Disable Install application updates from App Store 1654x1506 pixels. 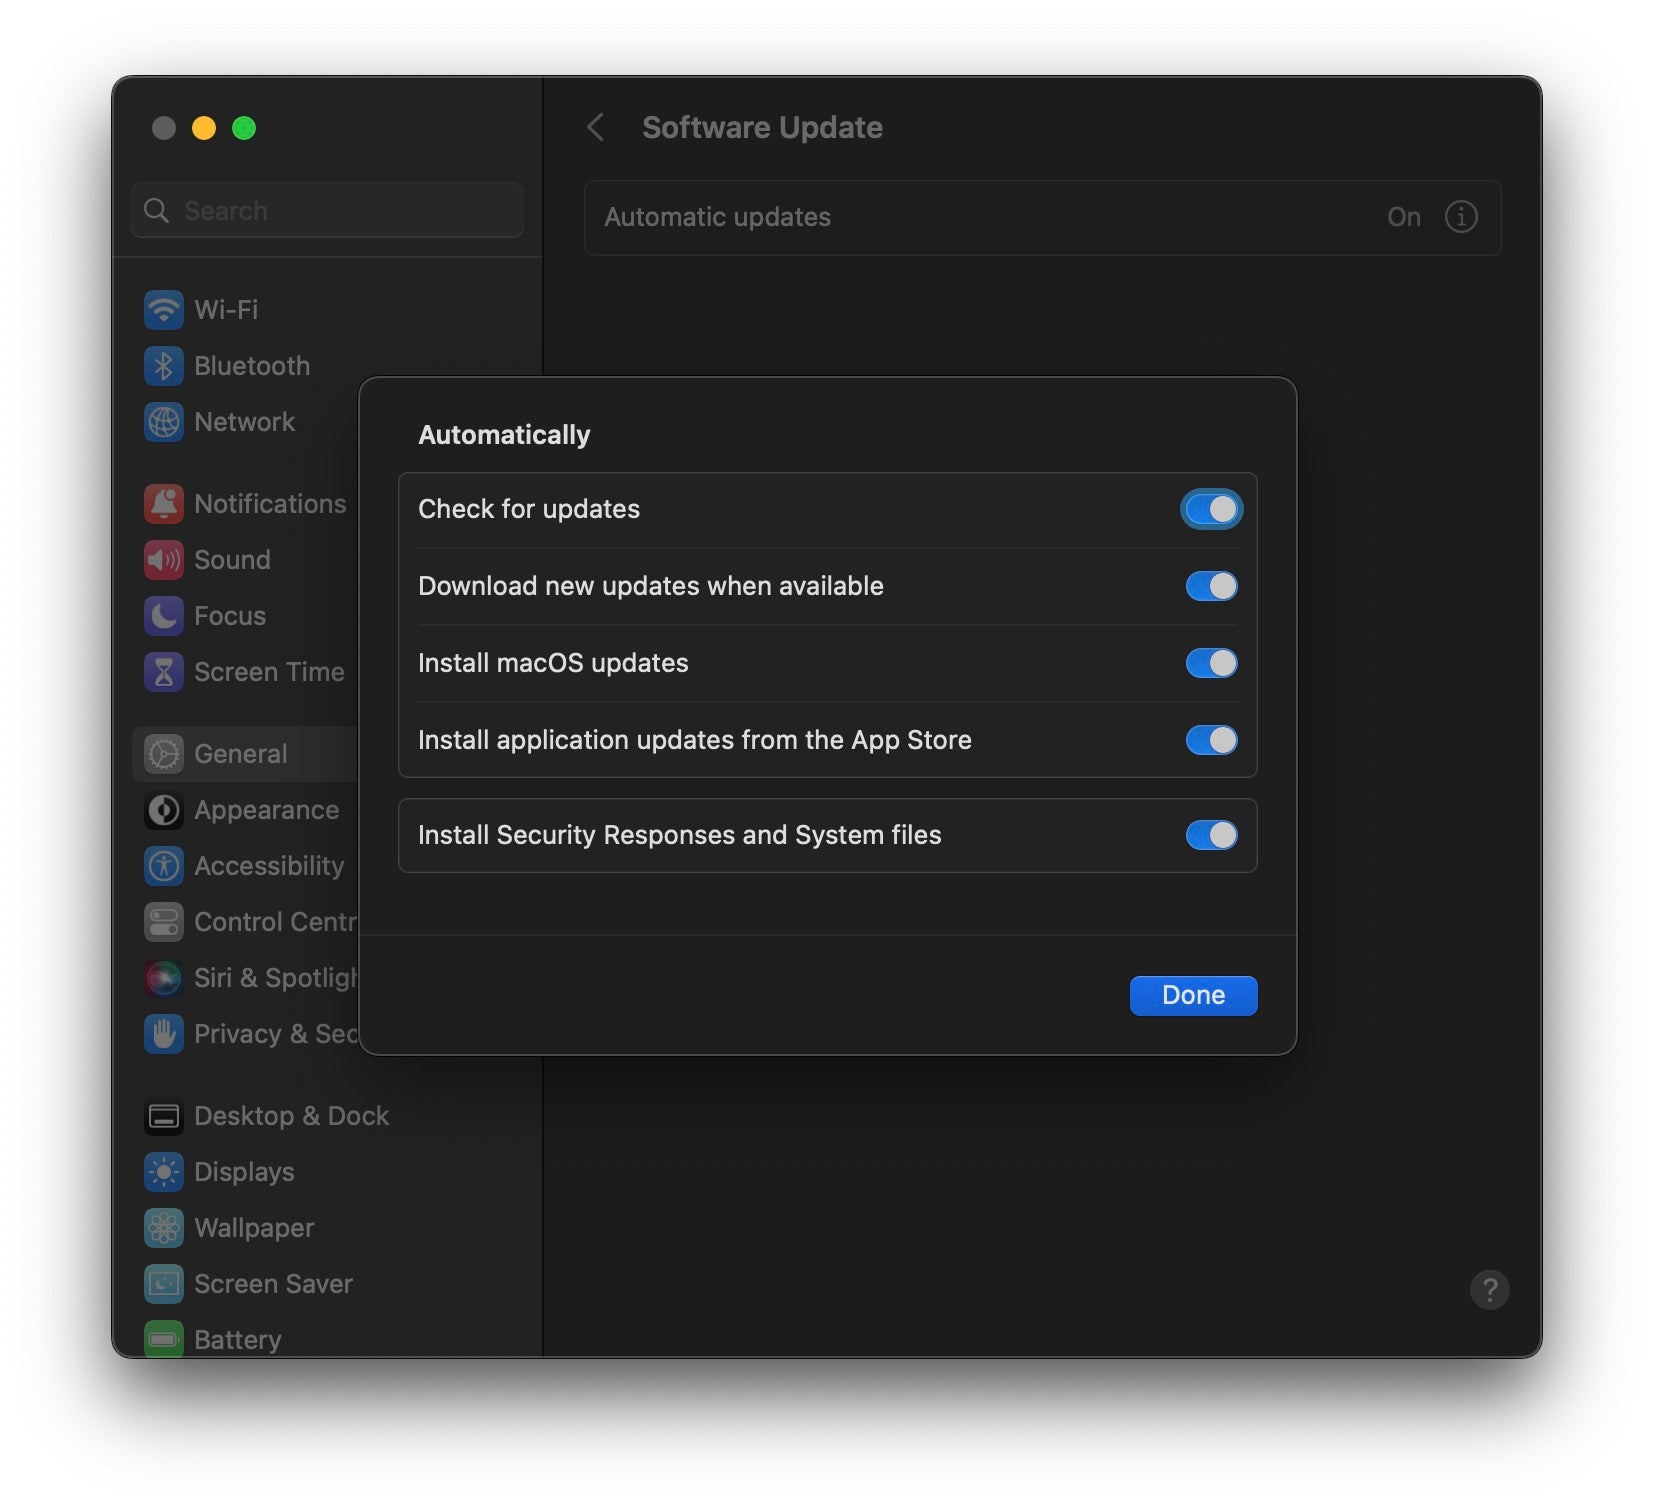[x=1211, y=741]
